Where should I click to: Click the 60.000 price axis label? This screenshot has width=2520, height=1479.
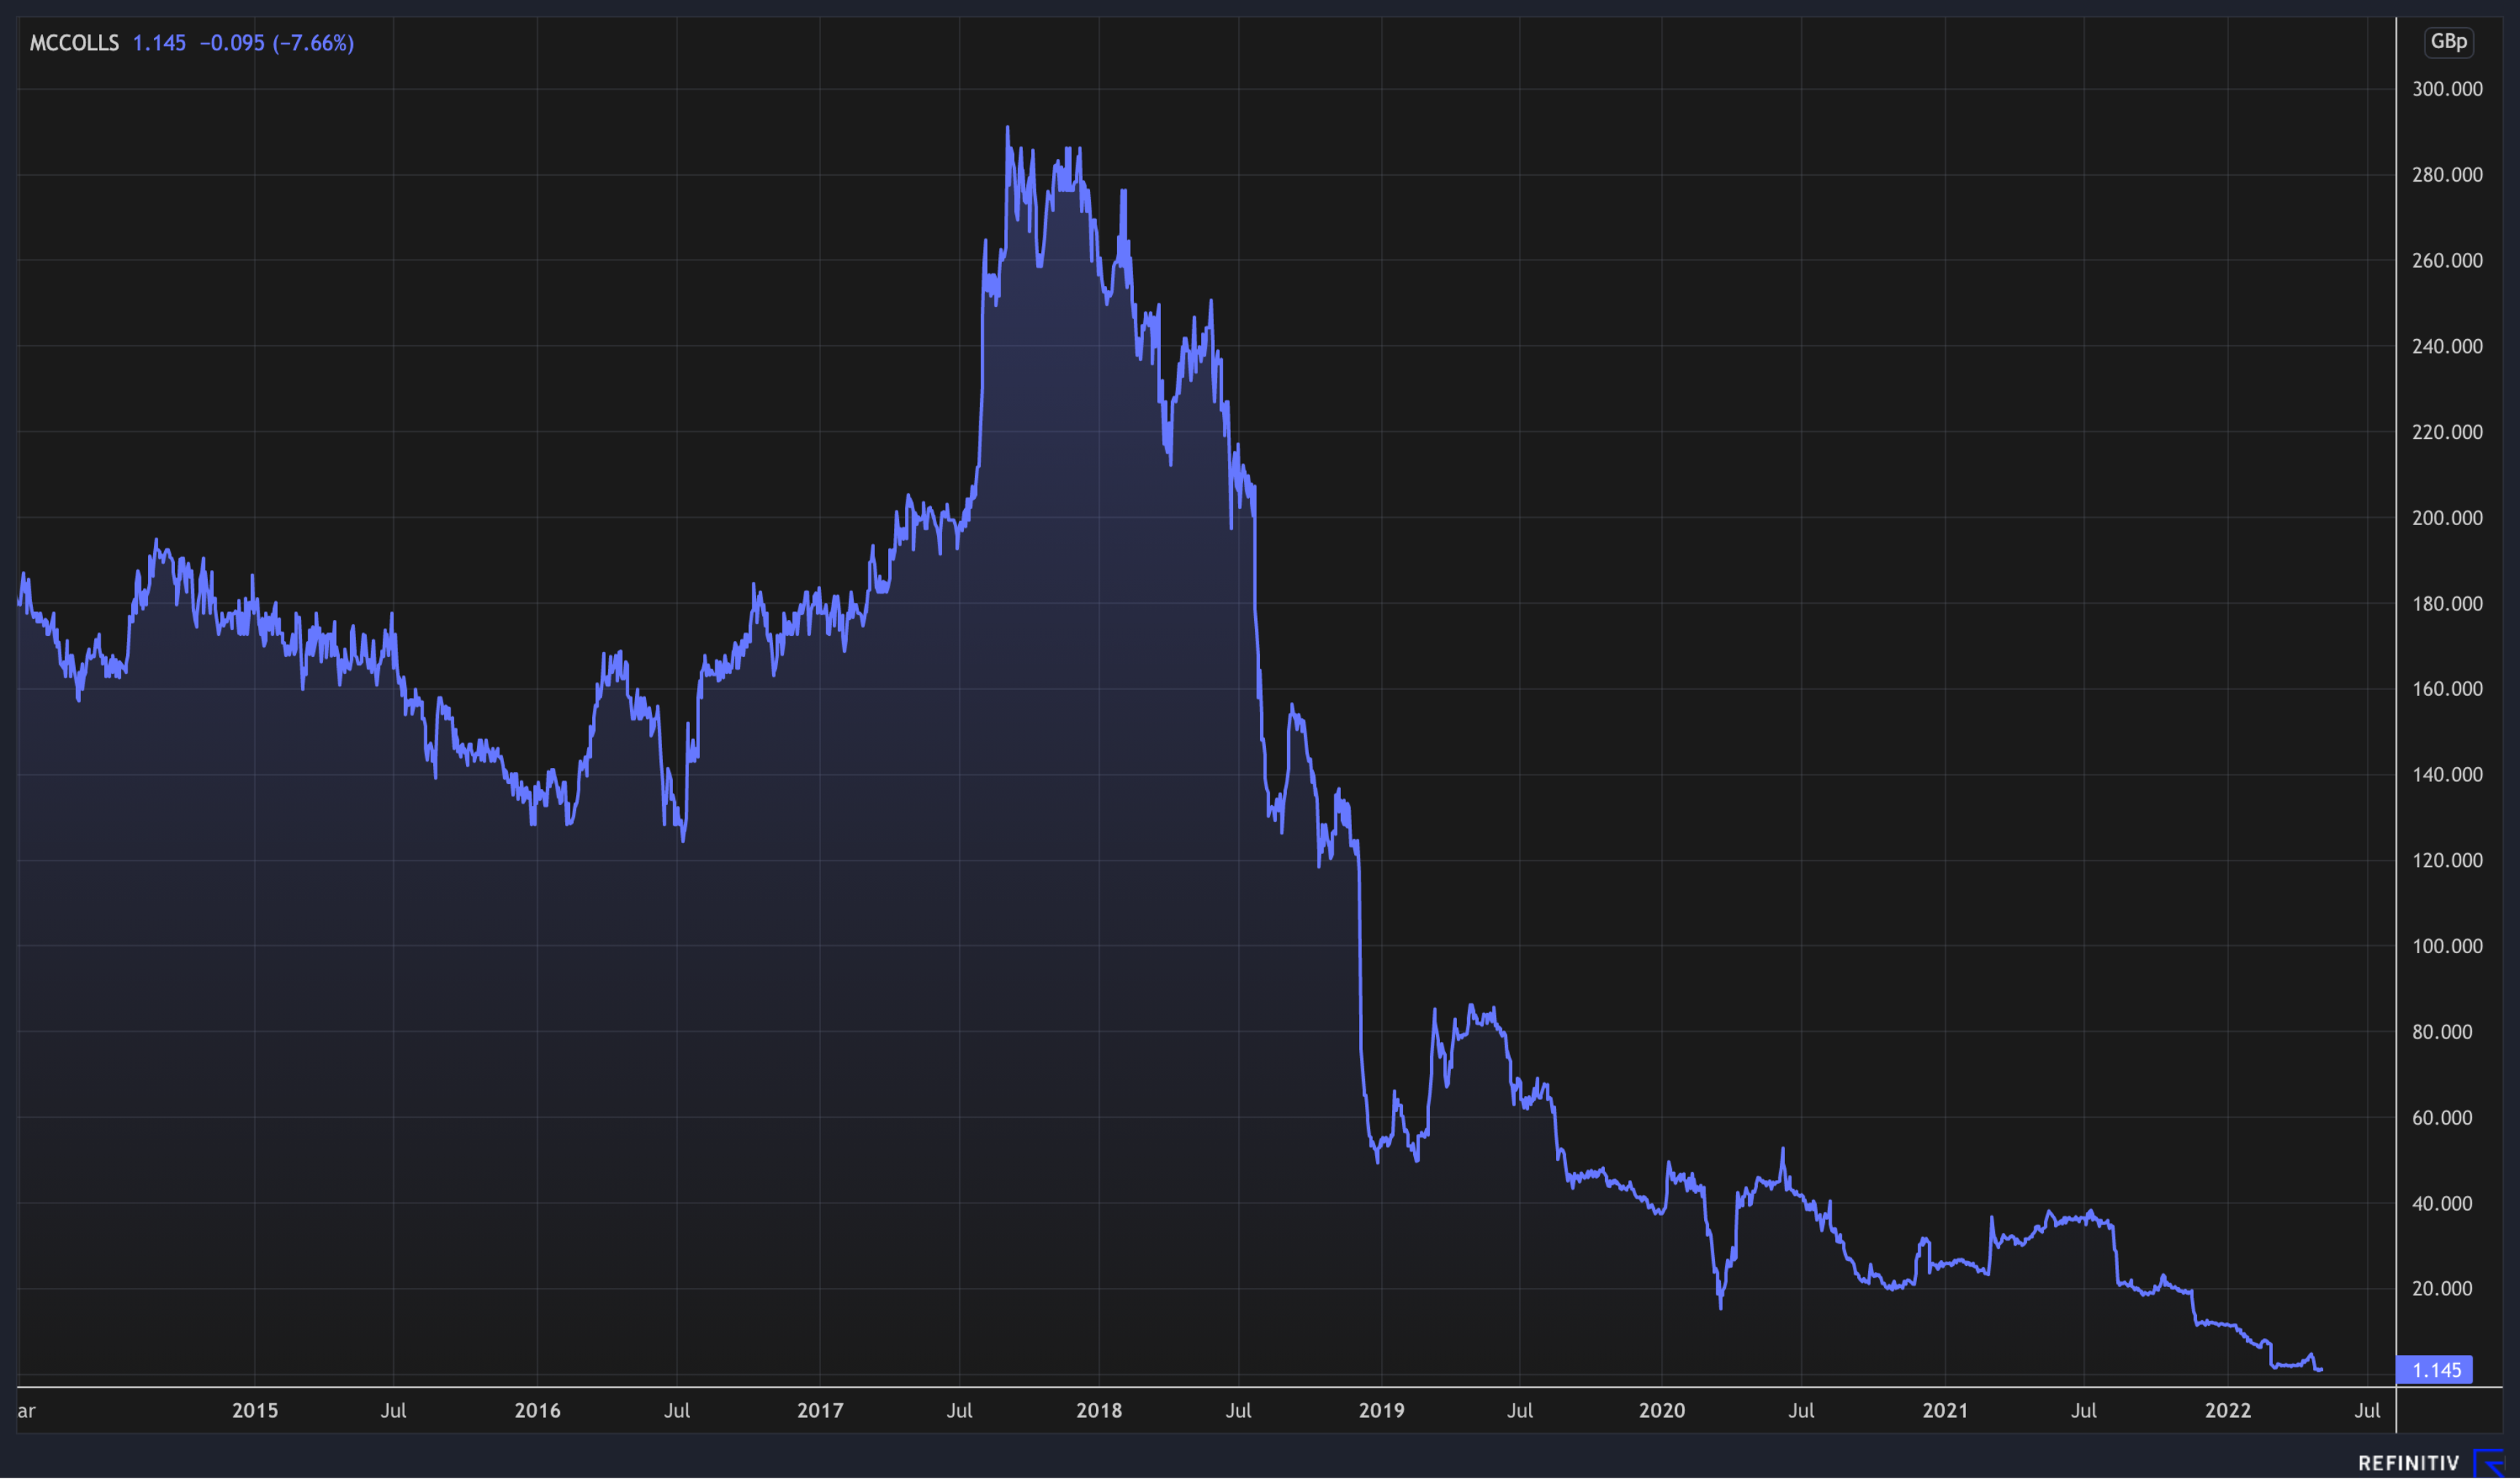[2442, 1118]
